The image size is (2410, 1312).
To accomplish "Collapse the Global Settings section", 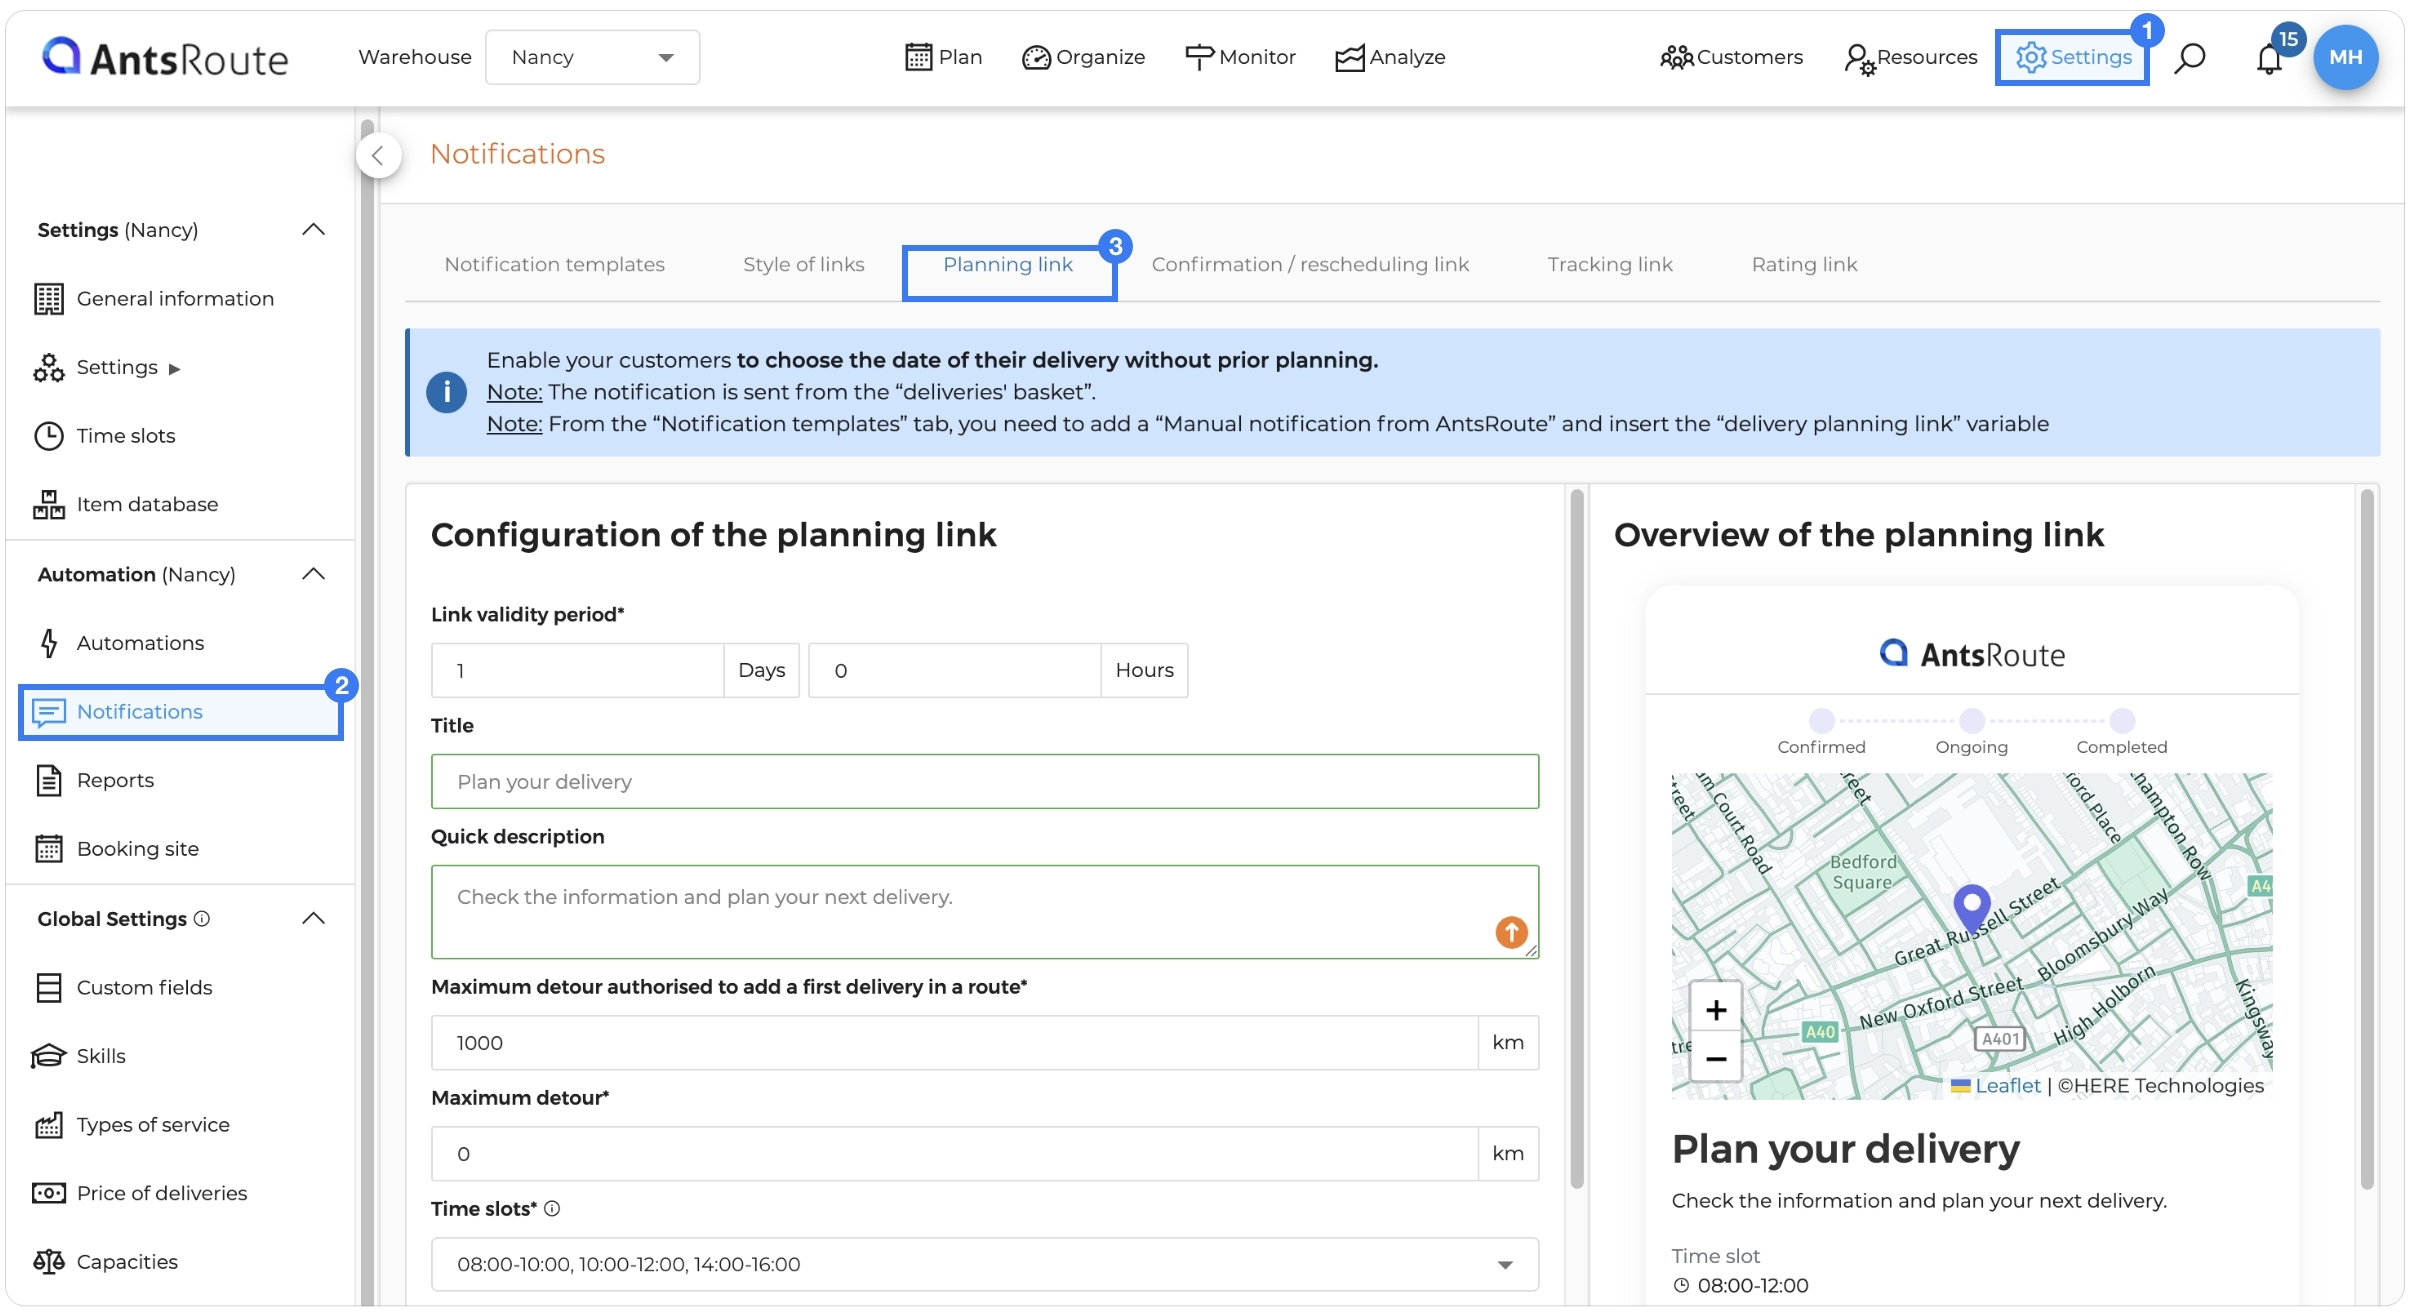I will click(x=313, y=918).
